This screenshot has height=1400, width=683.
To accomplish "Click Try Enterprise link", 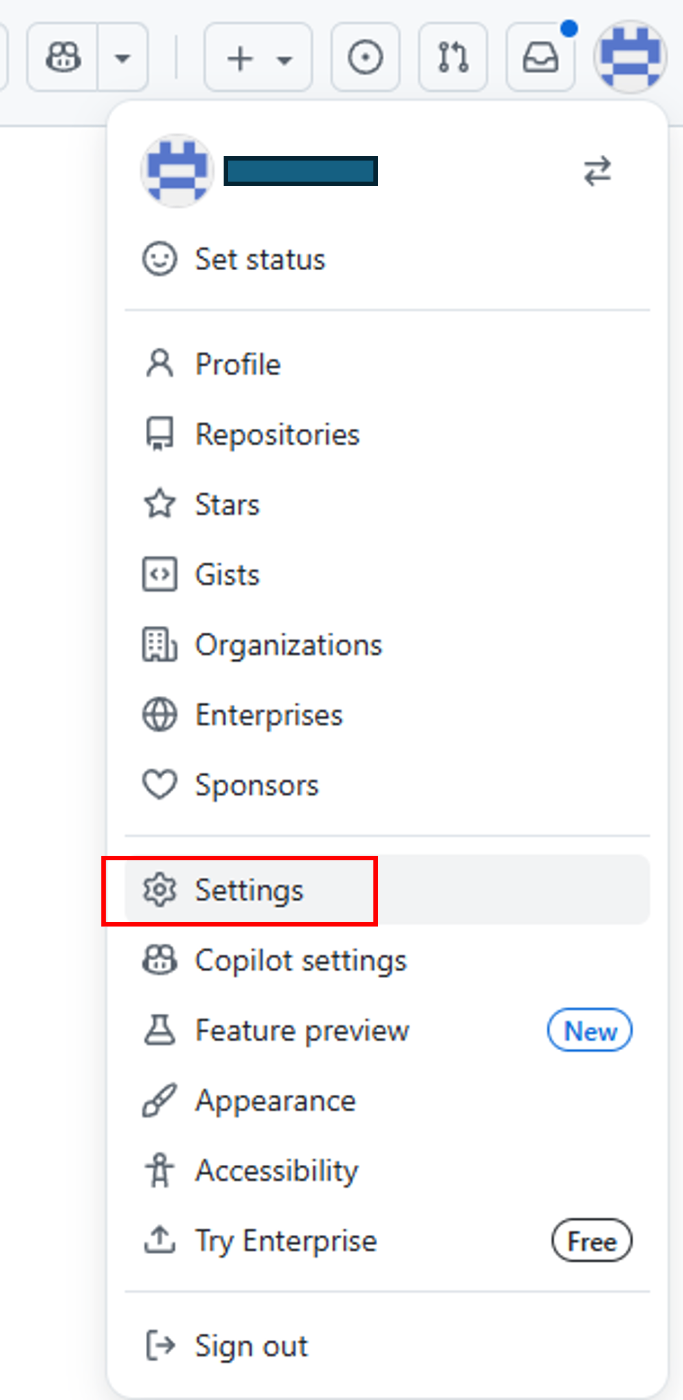I will (x=286, y=1242).
